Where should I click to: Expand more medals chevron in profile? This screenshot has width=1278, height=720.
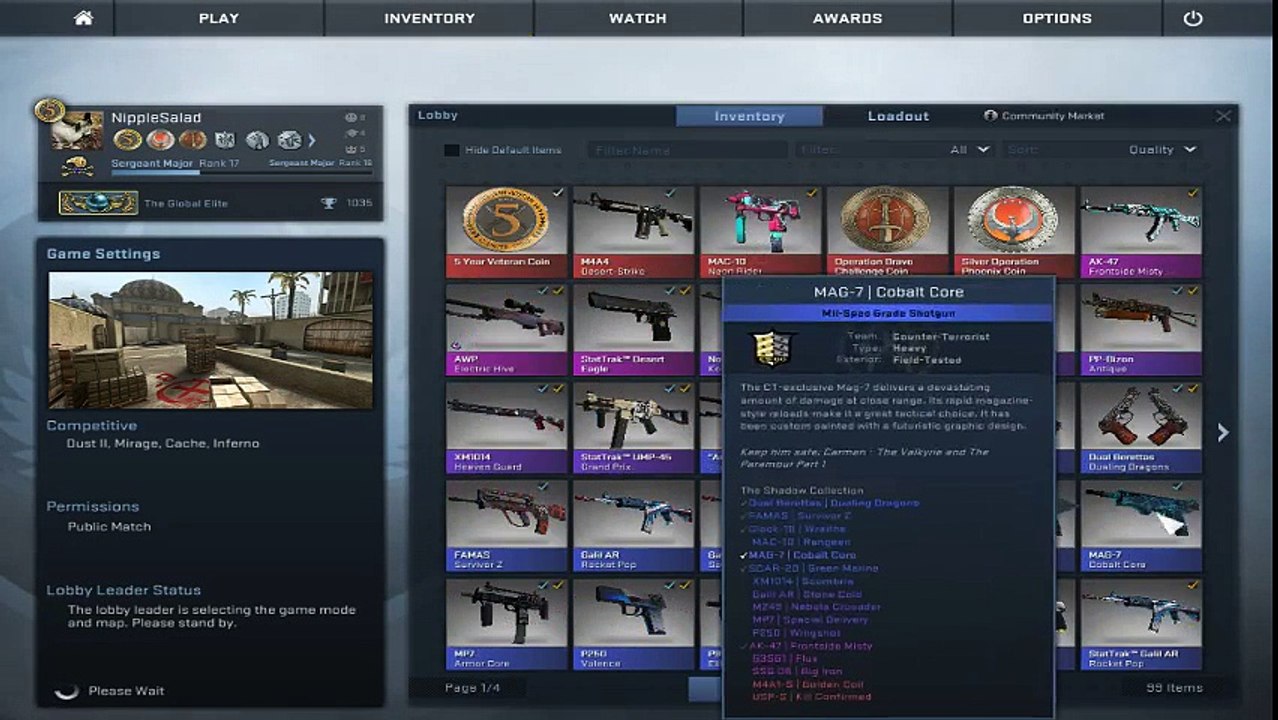click(311, 140)
